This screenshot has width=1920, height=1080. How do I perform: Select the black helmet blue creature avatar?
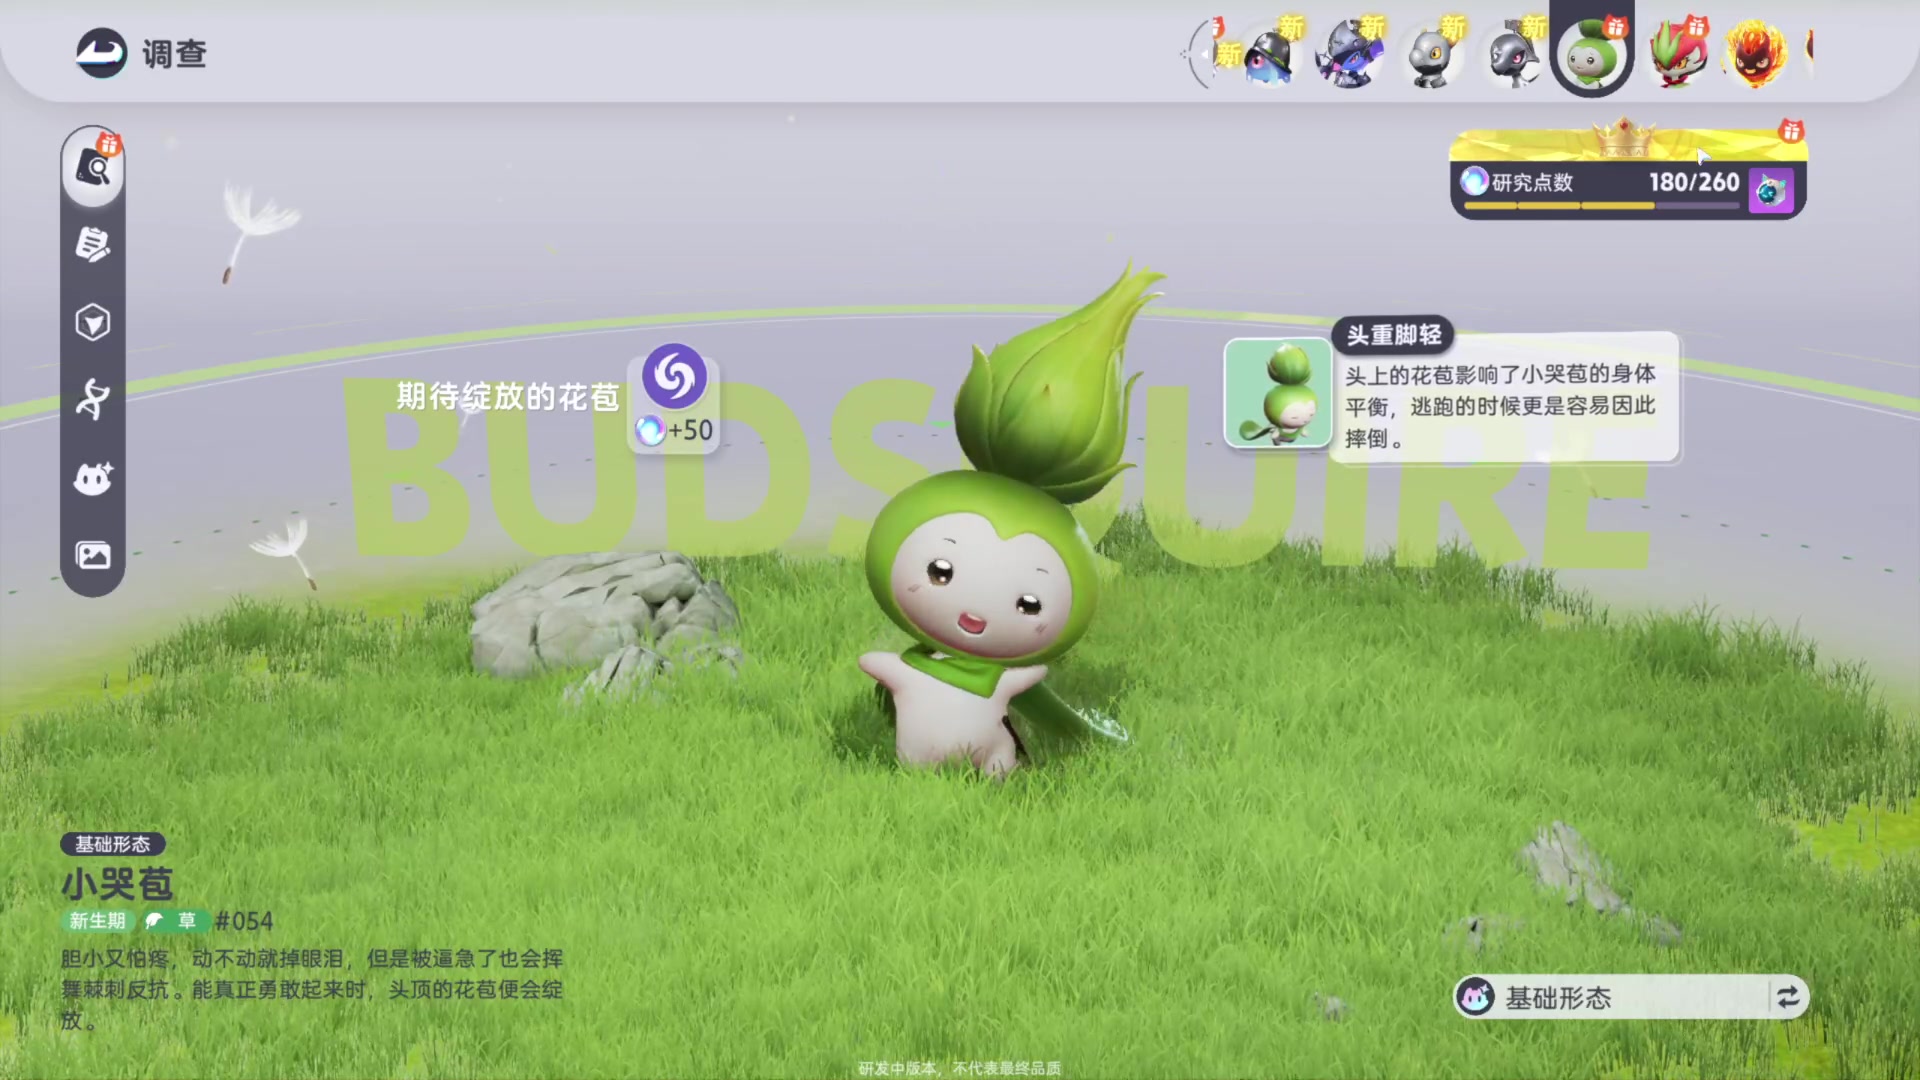point(1269,55)
